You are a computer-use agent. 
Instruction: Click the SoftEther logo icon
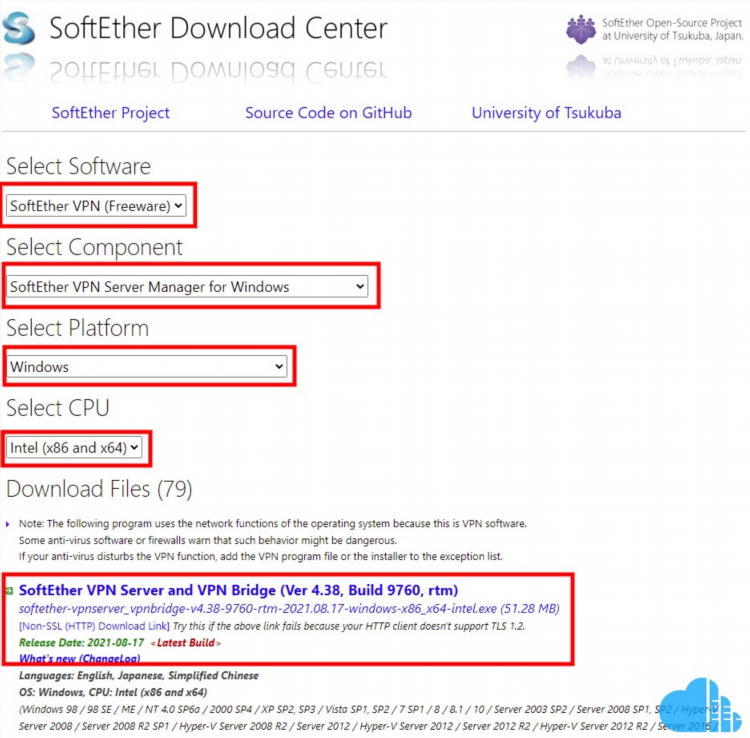pos(19,29)
